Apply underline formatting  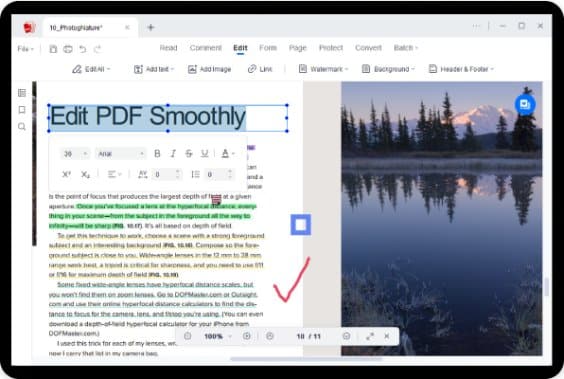205,154
